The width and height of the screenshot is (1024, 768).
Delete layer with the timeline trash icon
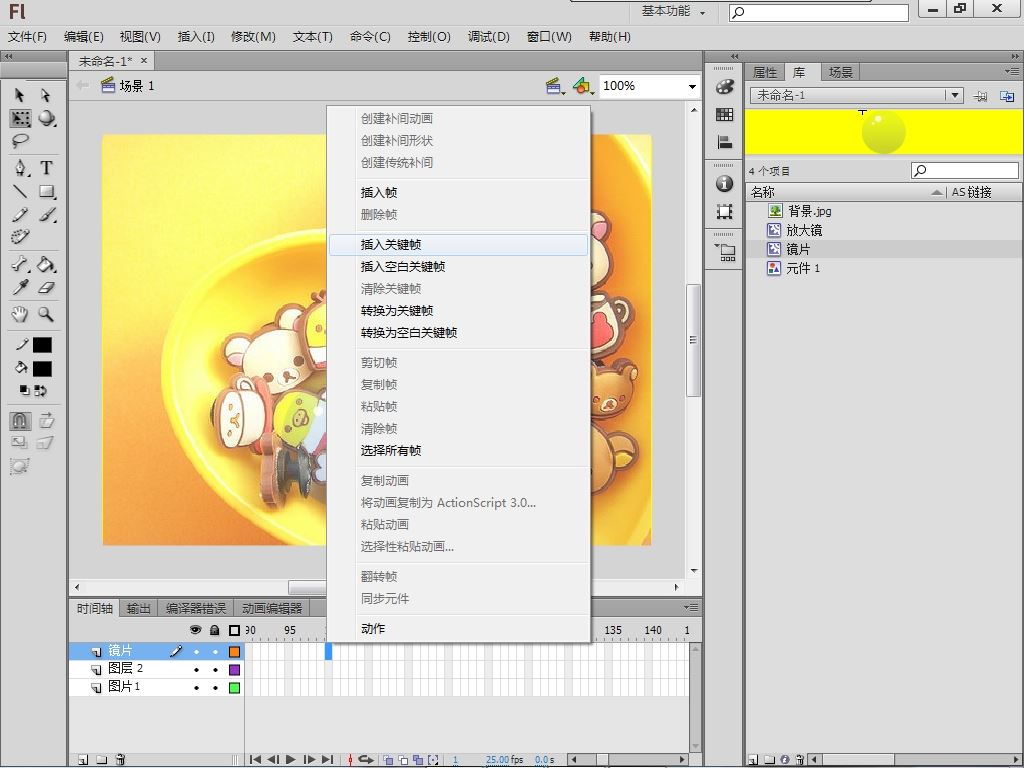(120, 760)
